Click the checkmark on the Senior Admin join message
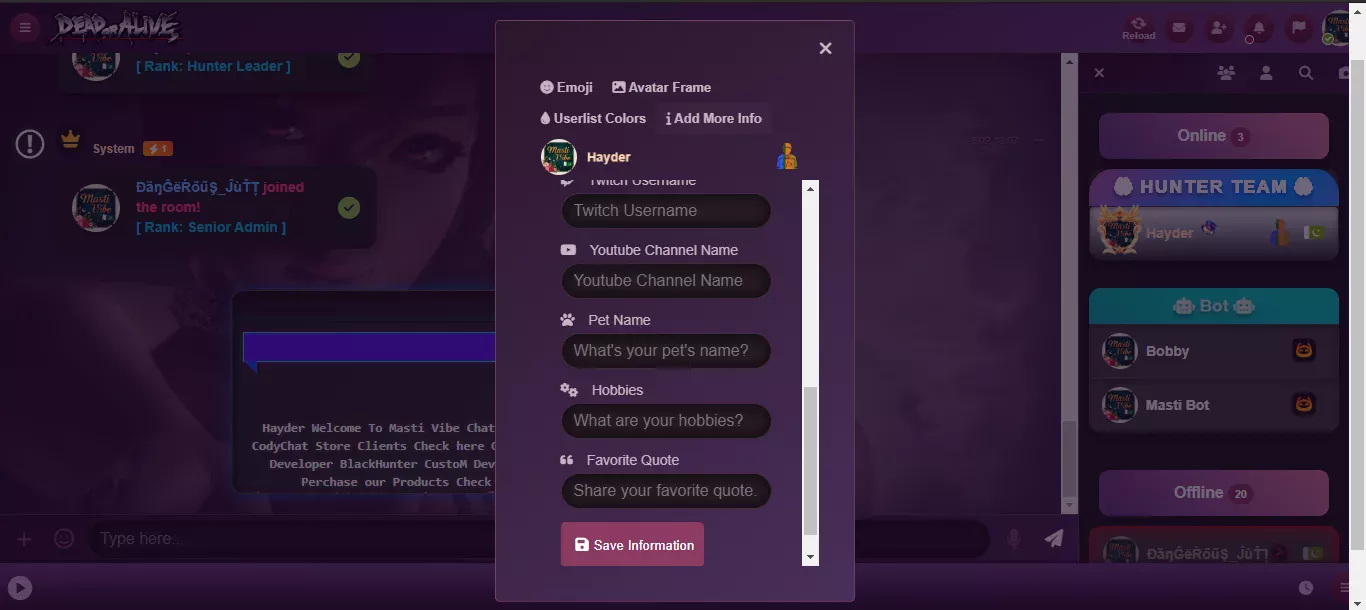The height and width of the screenshot is (610, 1366). (x=349, y=207)
